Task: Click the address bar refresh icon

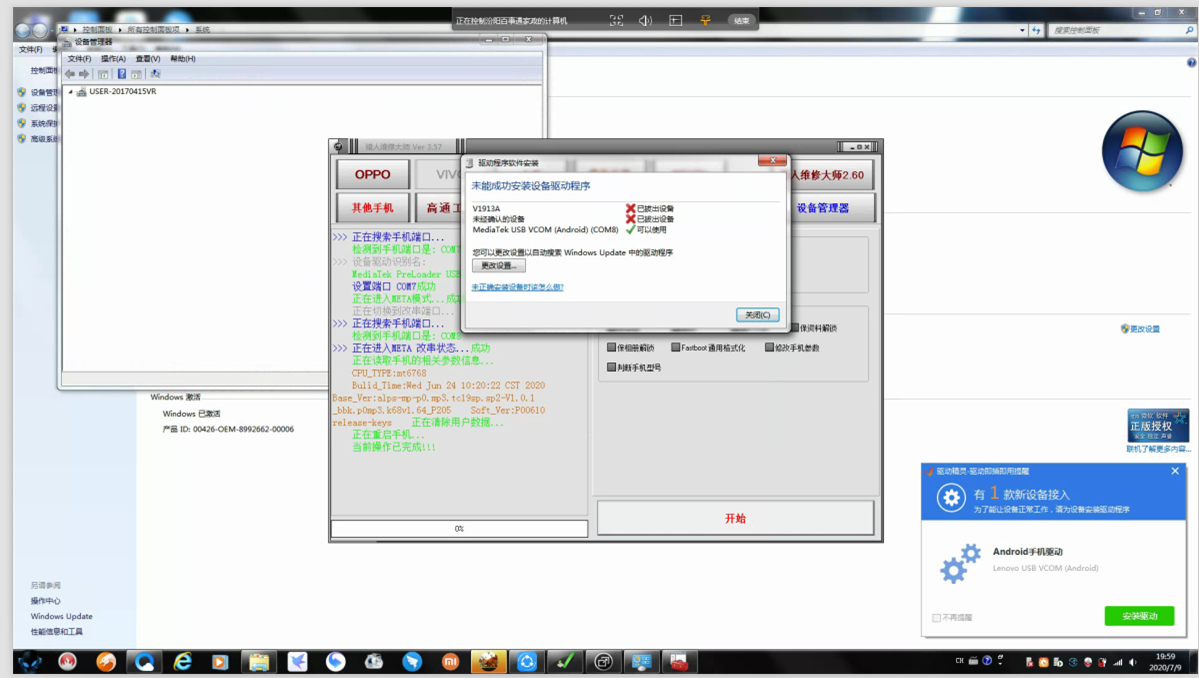Action: [x=1036, y=31]
